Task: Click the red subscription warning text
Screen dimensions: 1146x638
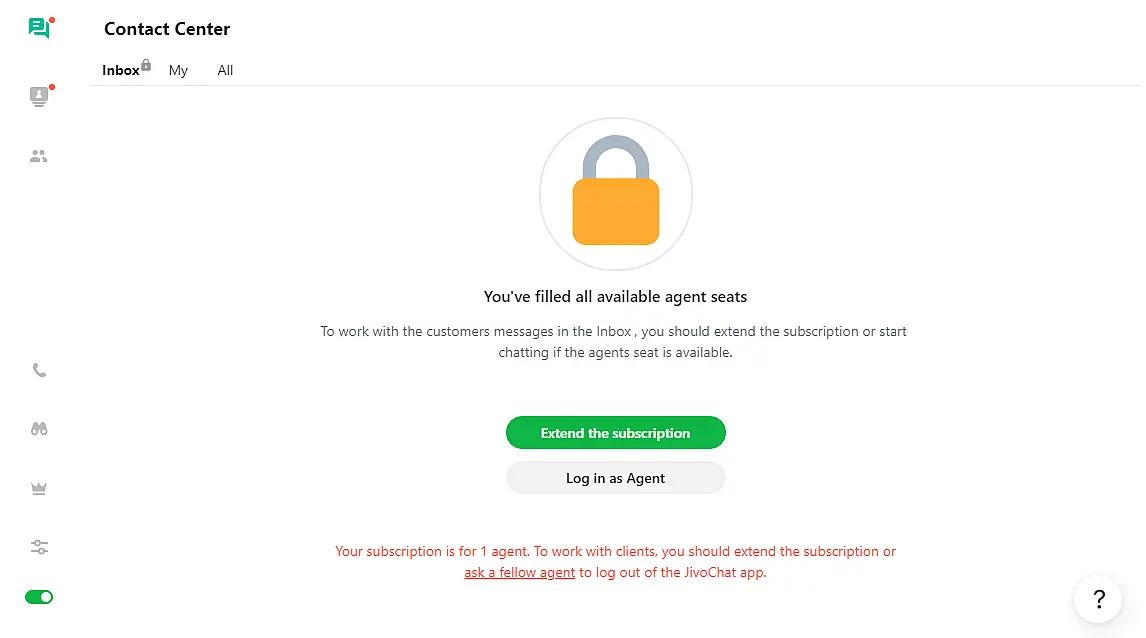Action: coord(615,551)
